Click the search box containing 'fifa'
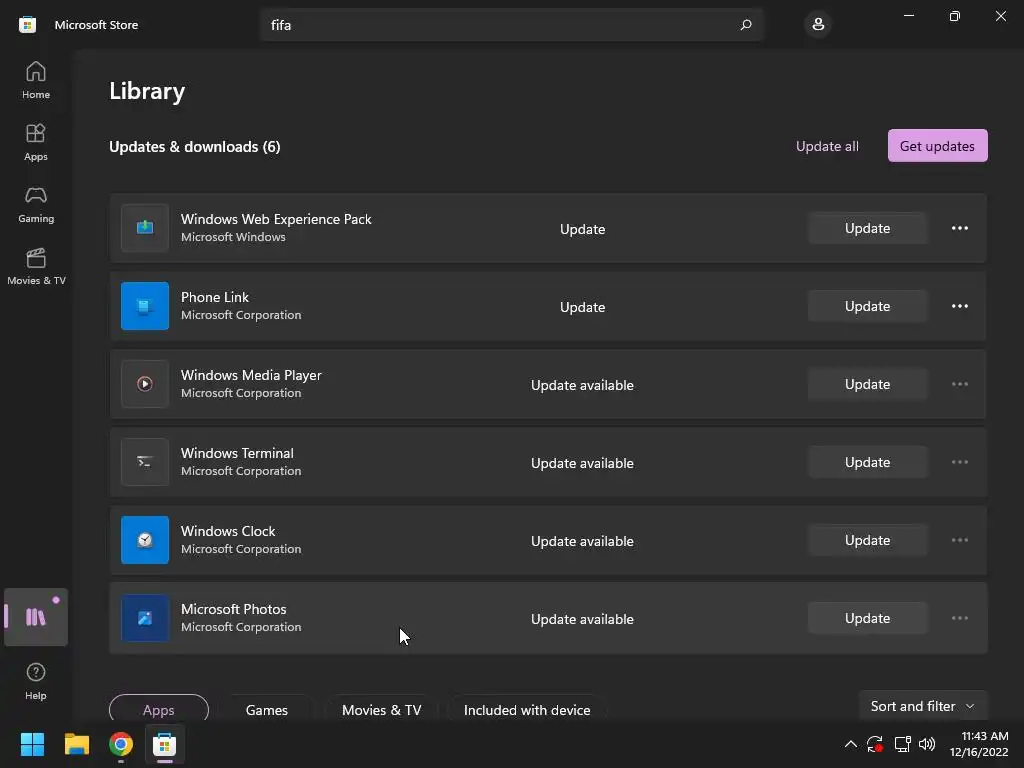1024x768 pixels. [511, 25]
